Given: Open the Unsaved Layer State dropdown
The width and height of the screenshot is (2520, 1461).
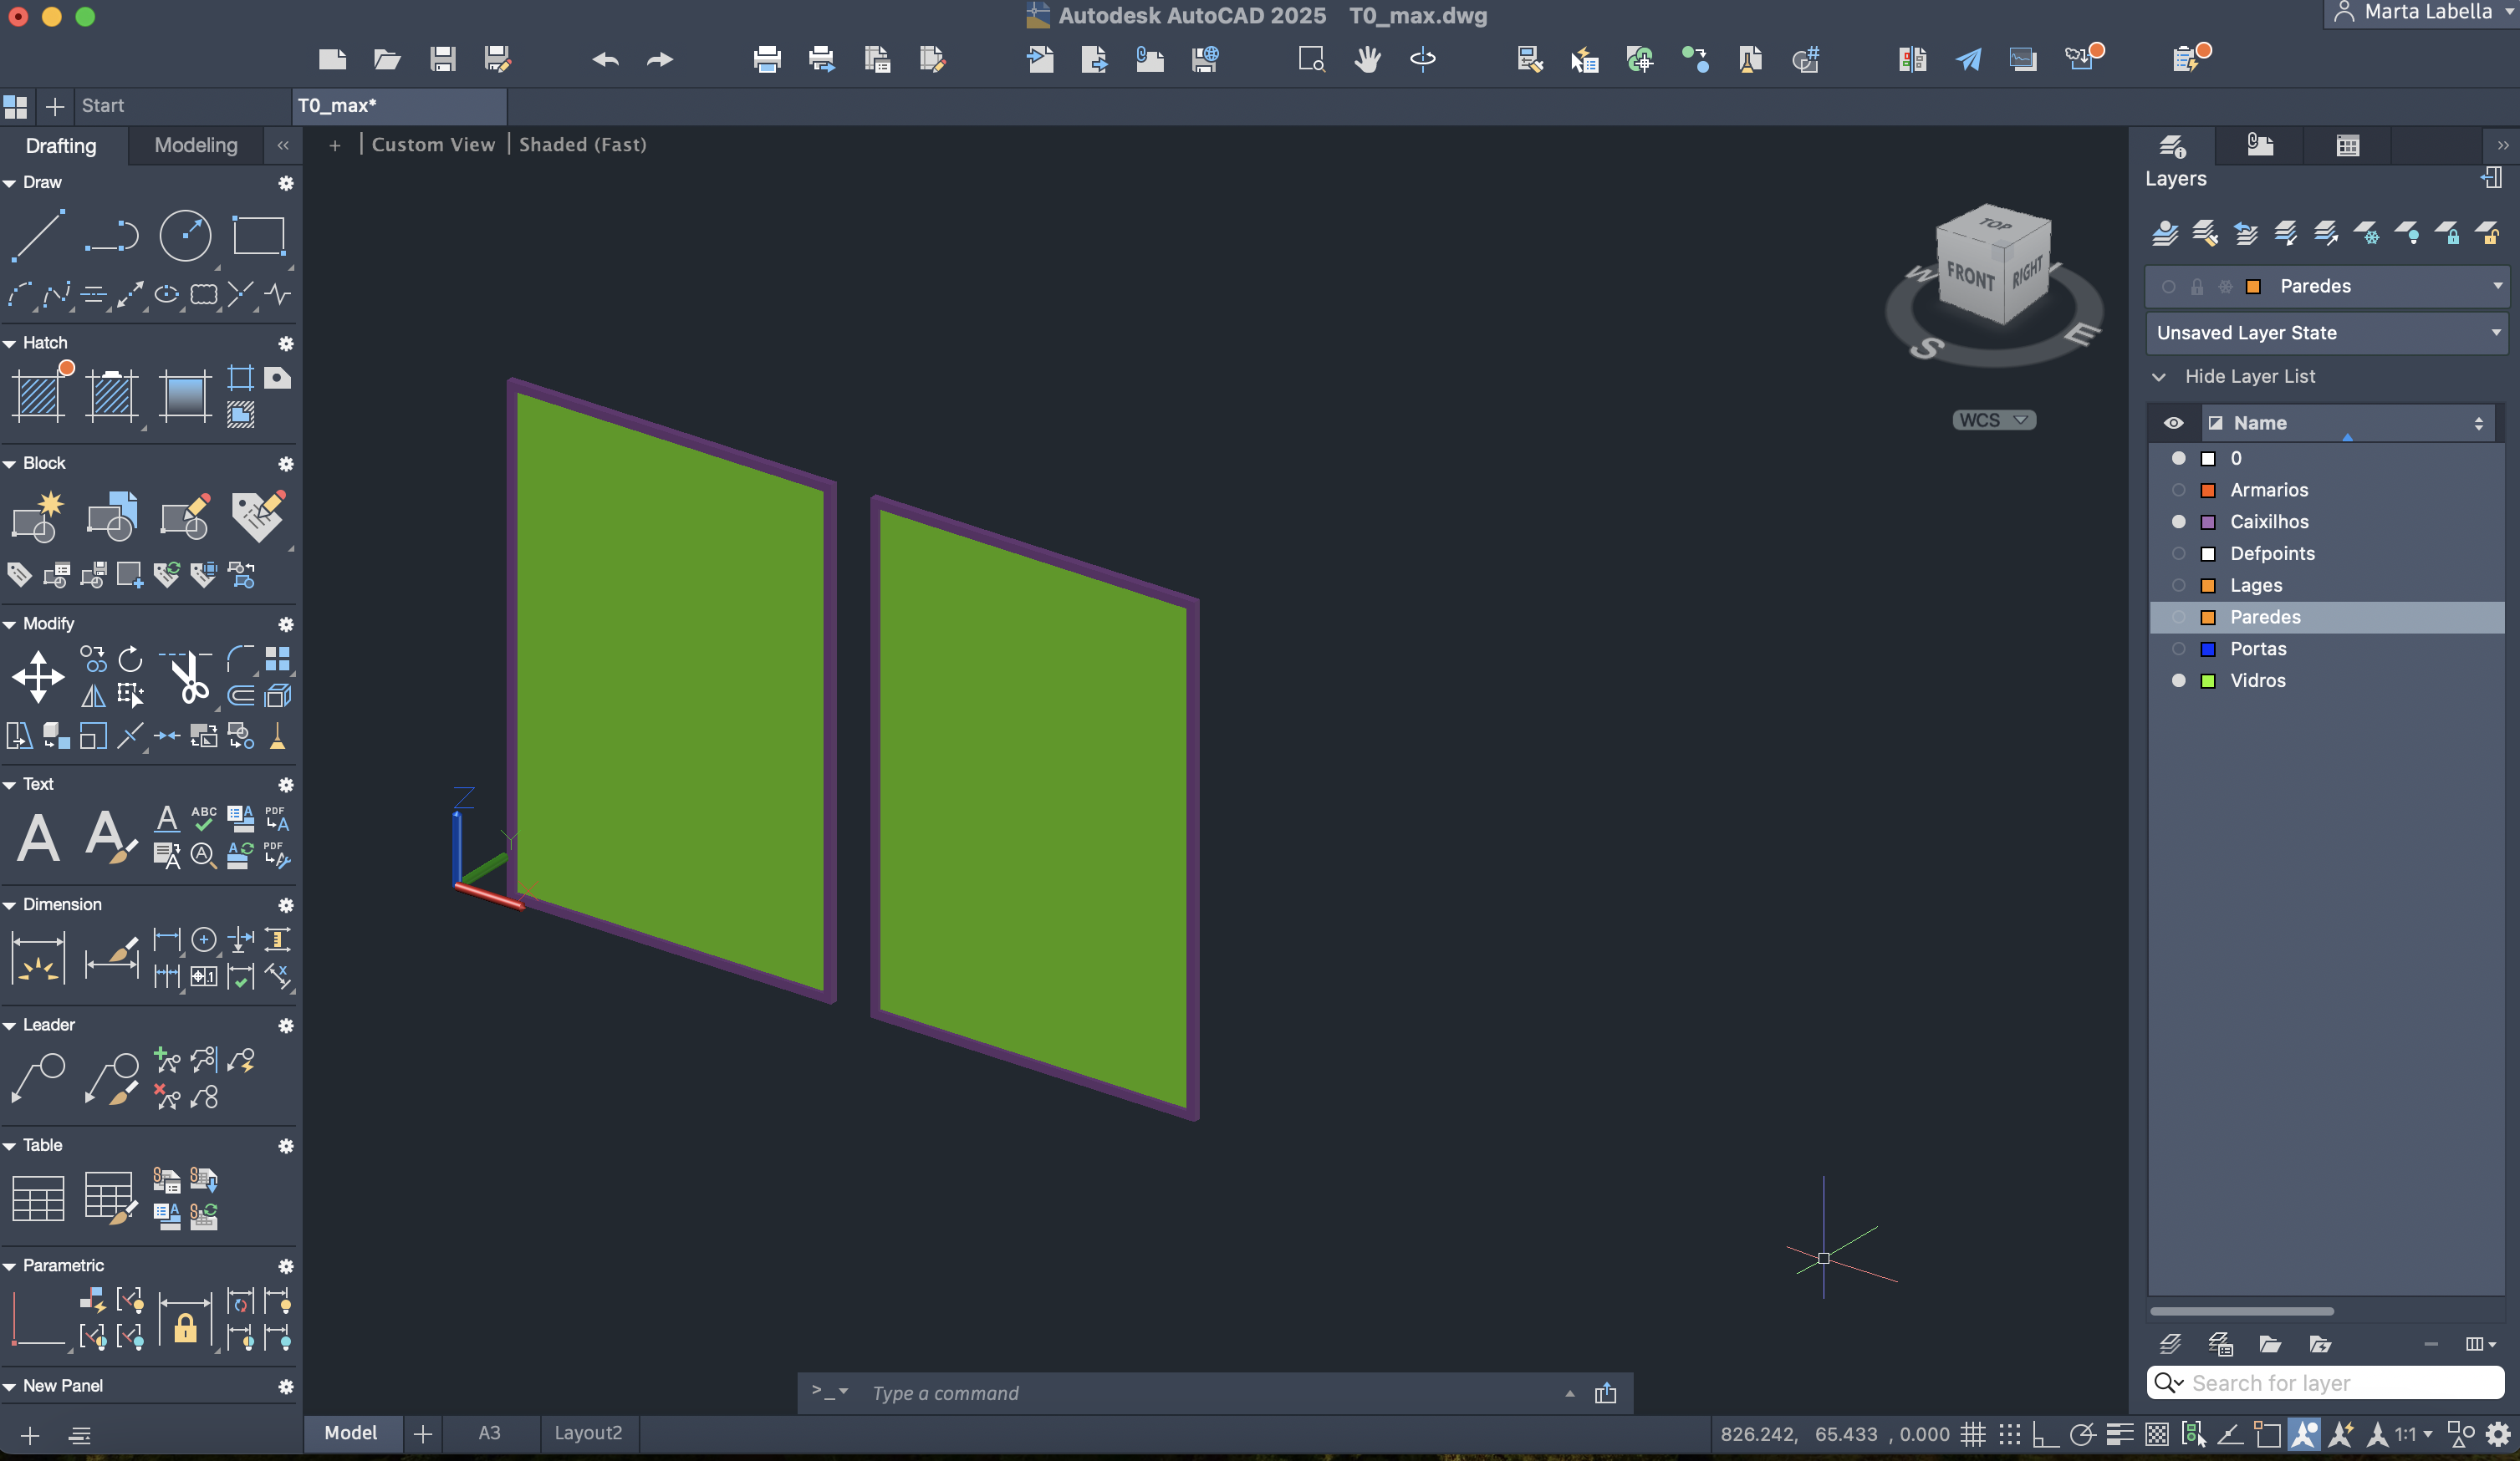Looking at the screenshot, I should point(2325,333).
